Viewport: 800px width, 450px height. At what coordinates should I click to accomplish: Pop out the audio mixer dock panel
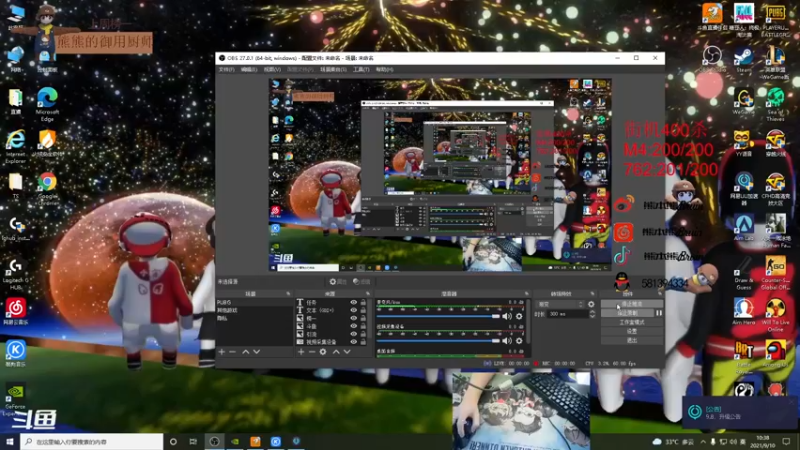point(526,294)
